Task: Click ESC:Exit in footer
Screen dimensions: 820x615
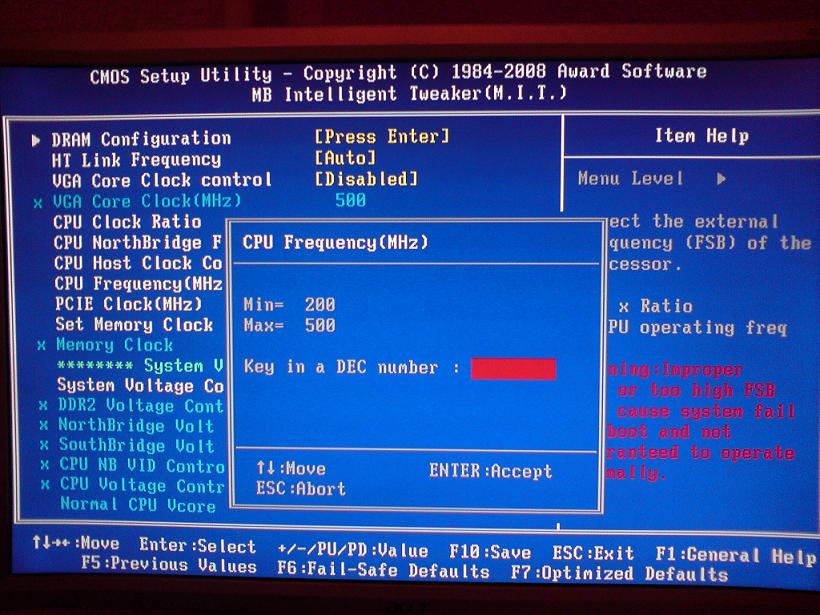Action: coord(593,553)
